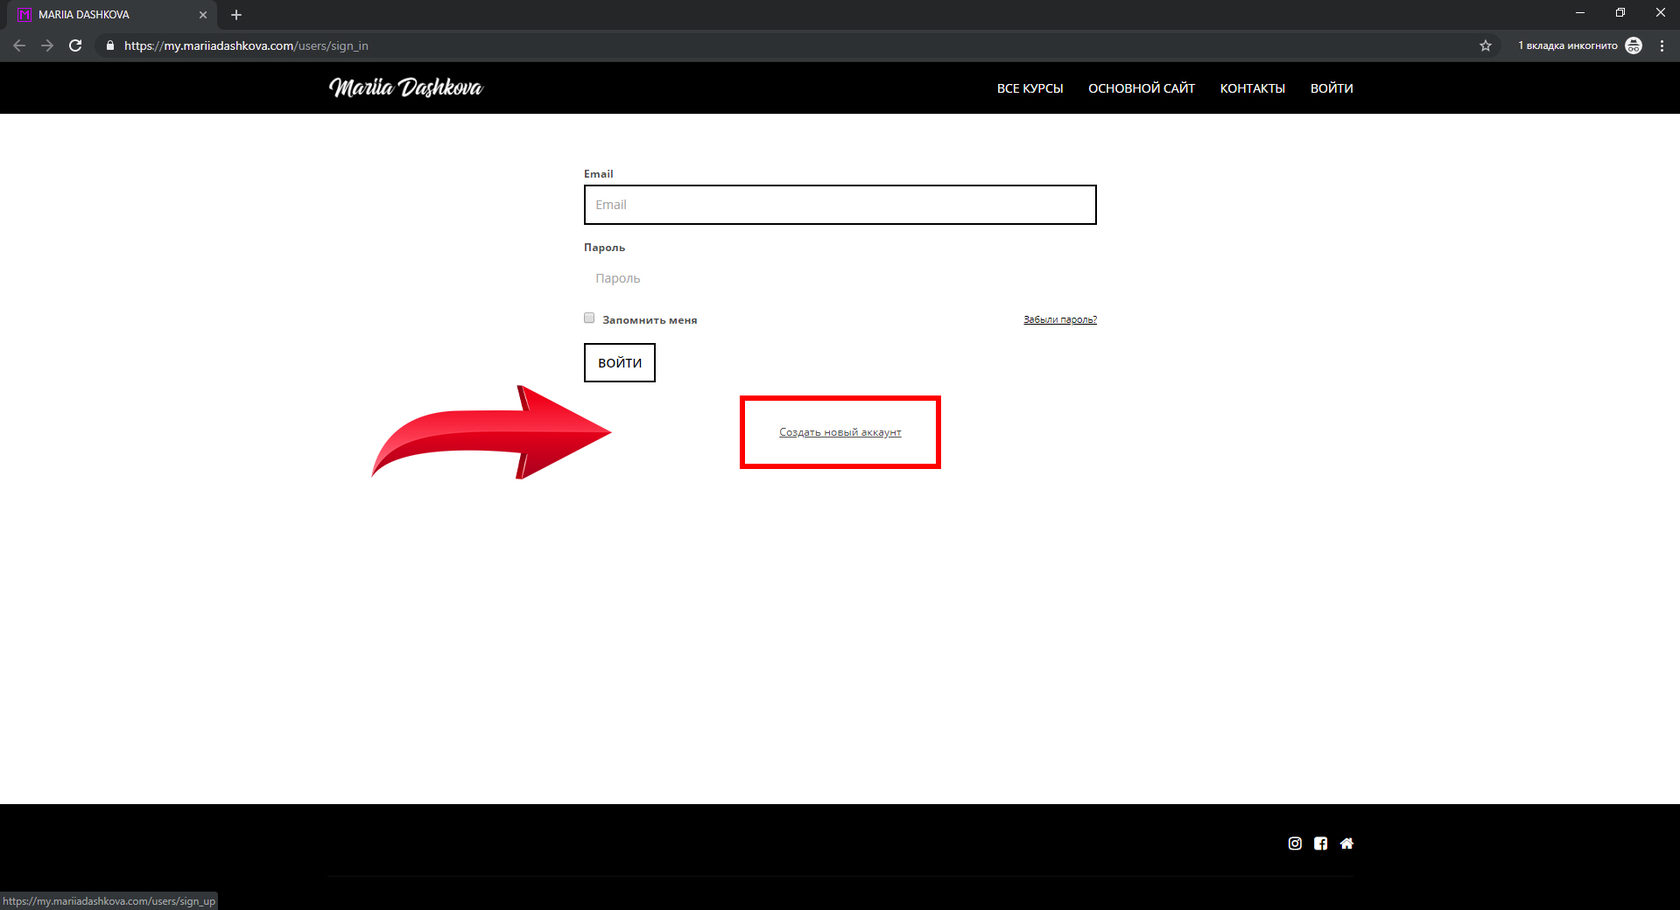View site security lock info

point(110,46)
